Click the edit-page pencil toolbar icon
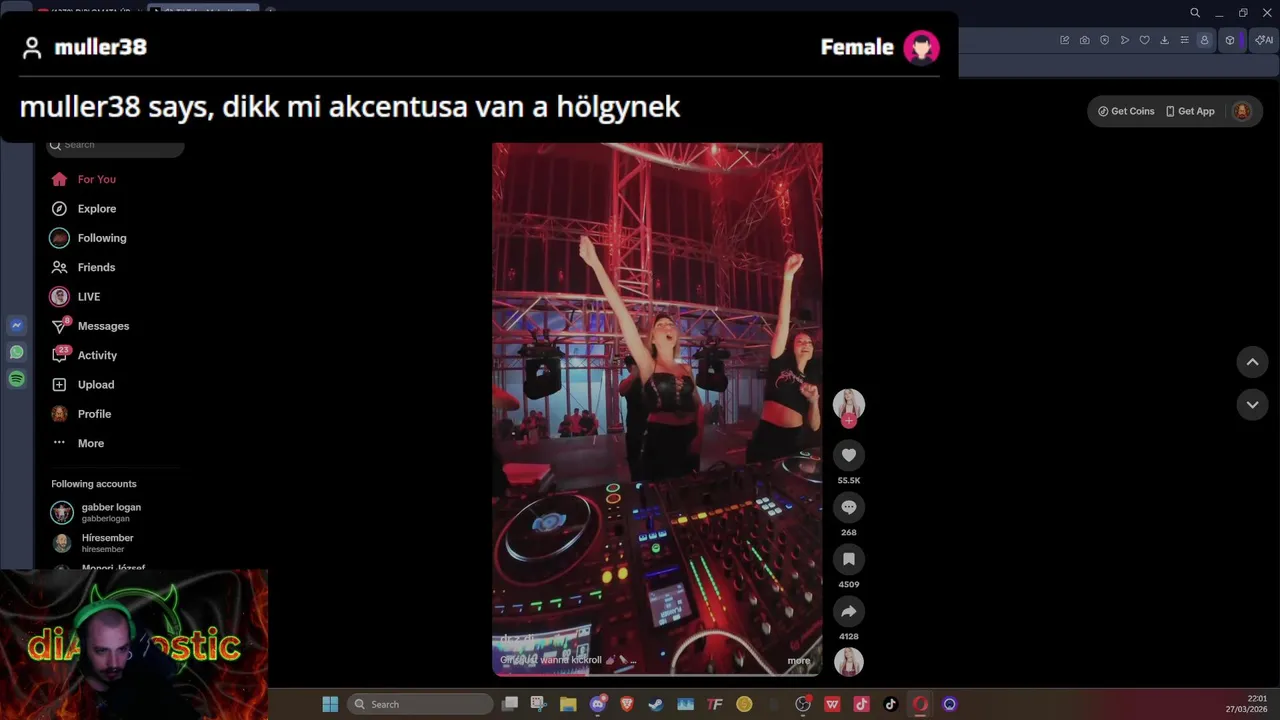This screenshot has width=1280, height=720. click(1065, 40)
